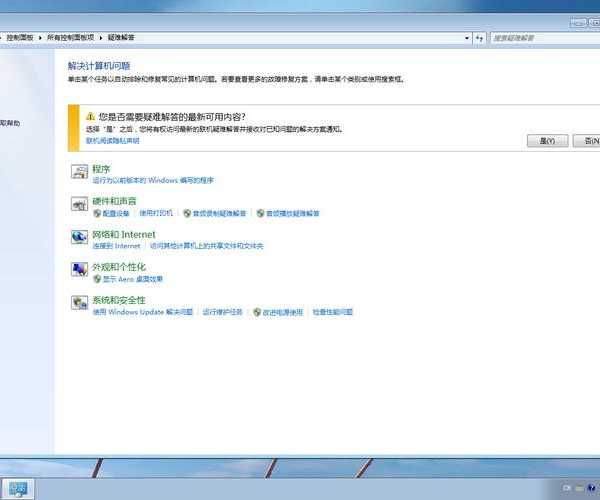Screen dimensions: 600x500
Task: Click the 是(Y) button
Action: pos(548,141)
